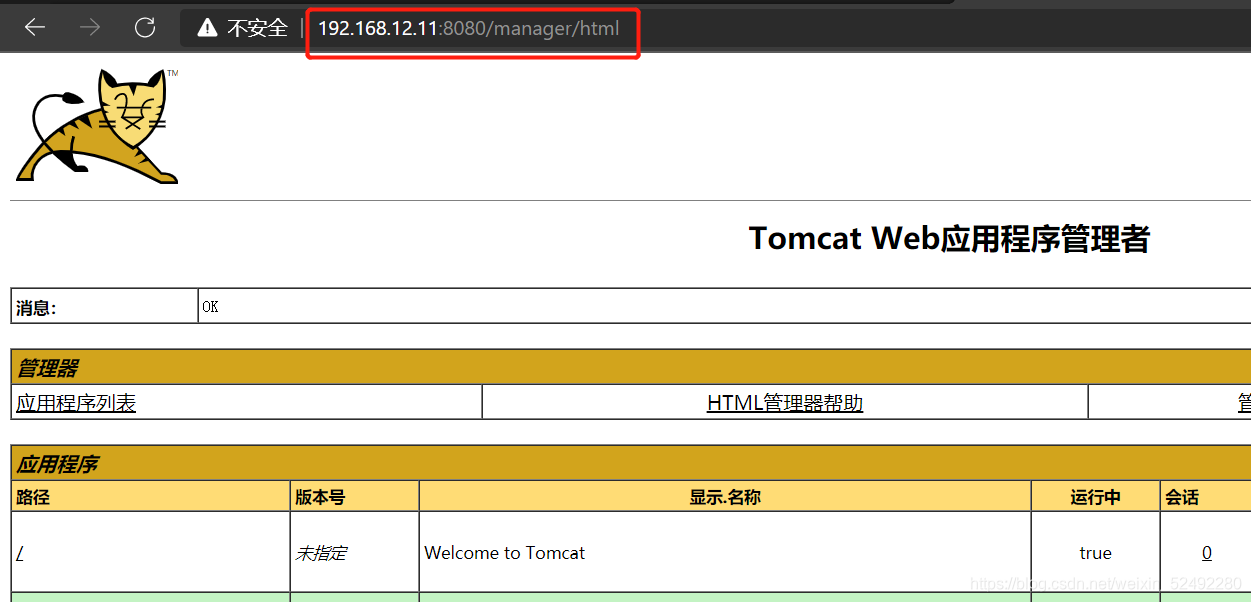Click the Tomcat cat logo
Viewport: 1251px width, 602px height.
pos(97,126)
